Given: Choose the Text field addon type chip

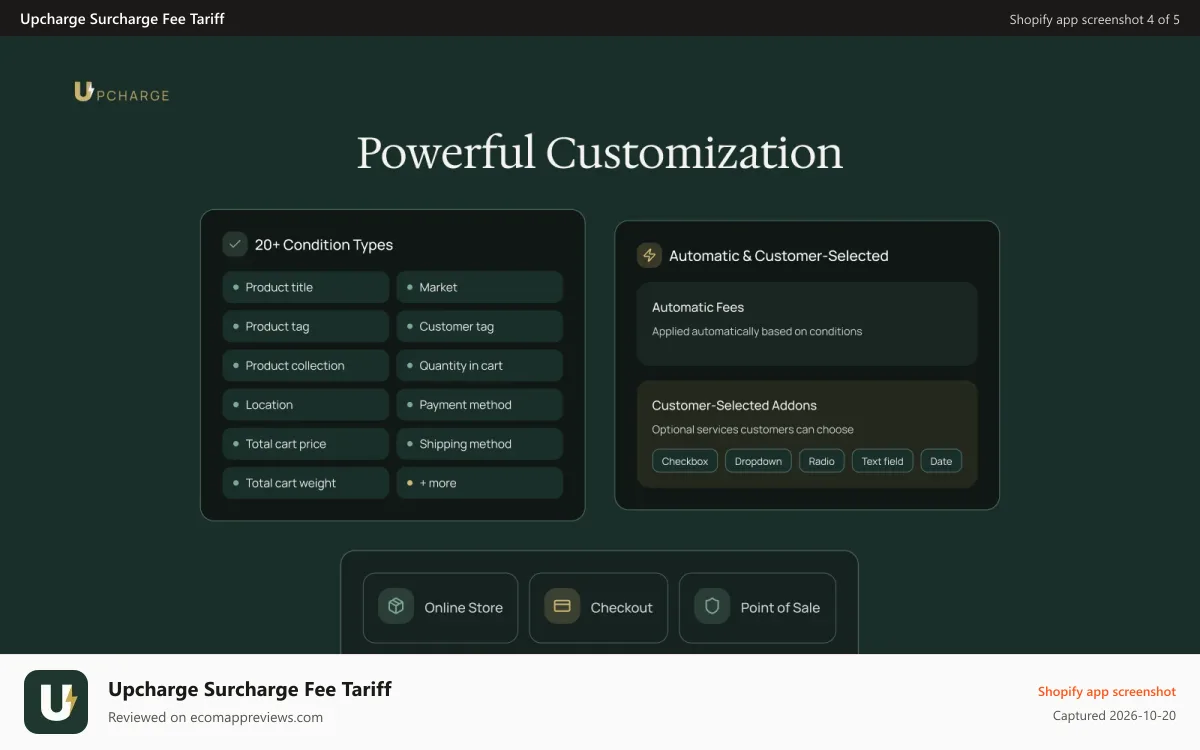Looking at the screenshot, I should pos(883,461).
